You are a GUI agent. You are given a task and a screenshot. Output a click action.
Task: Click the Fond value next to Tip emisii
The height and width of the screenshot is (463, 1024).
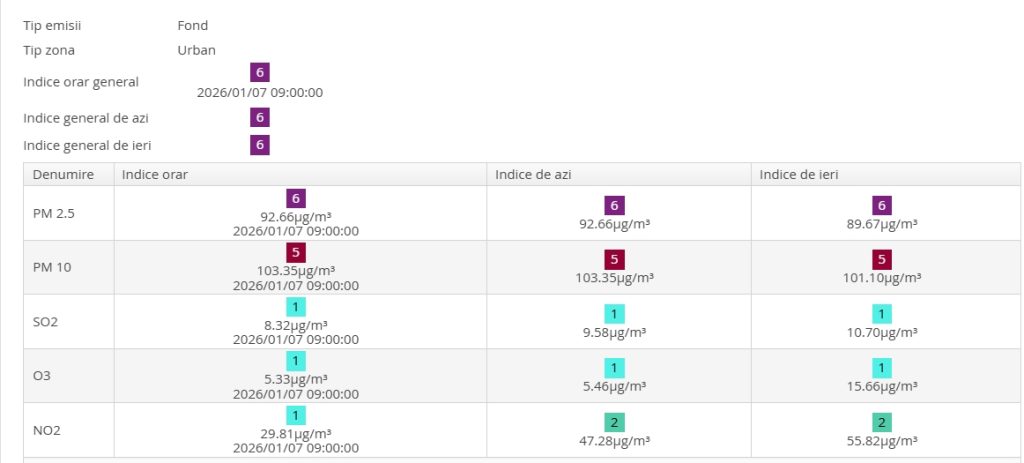click(x=193, y=25)
